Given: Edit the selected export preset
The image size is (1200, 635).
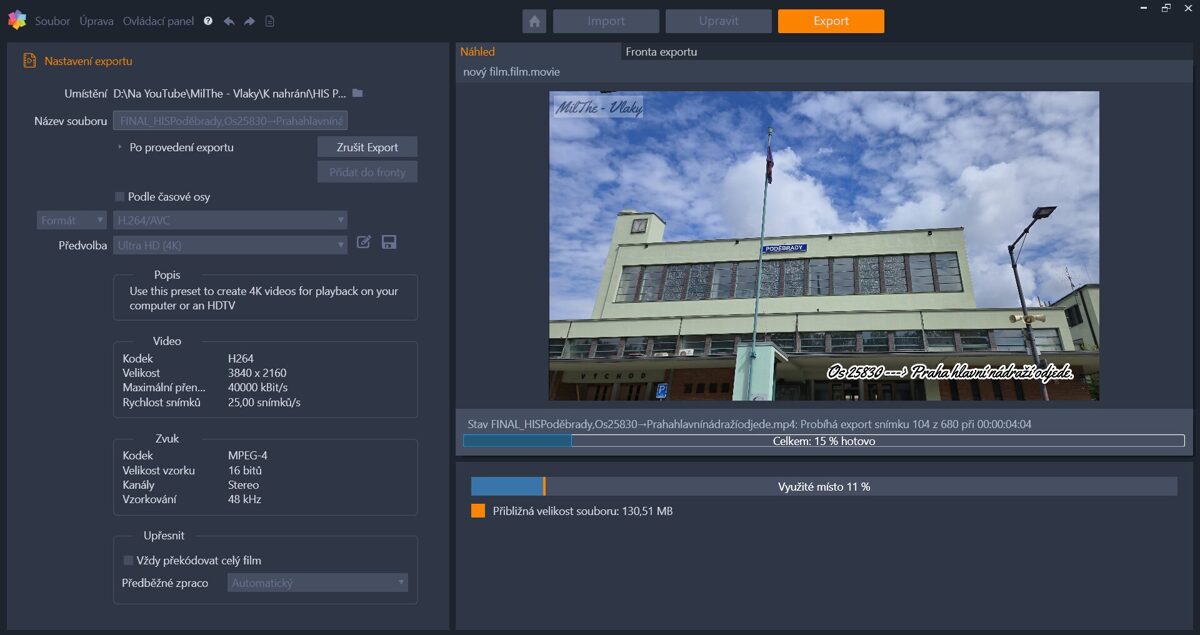Looking at the screenshot, I should click(363, 241).
